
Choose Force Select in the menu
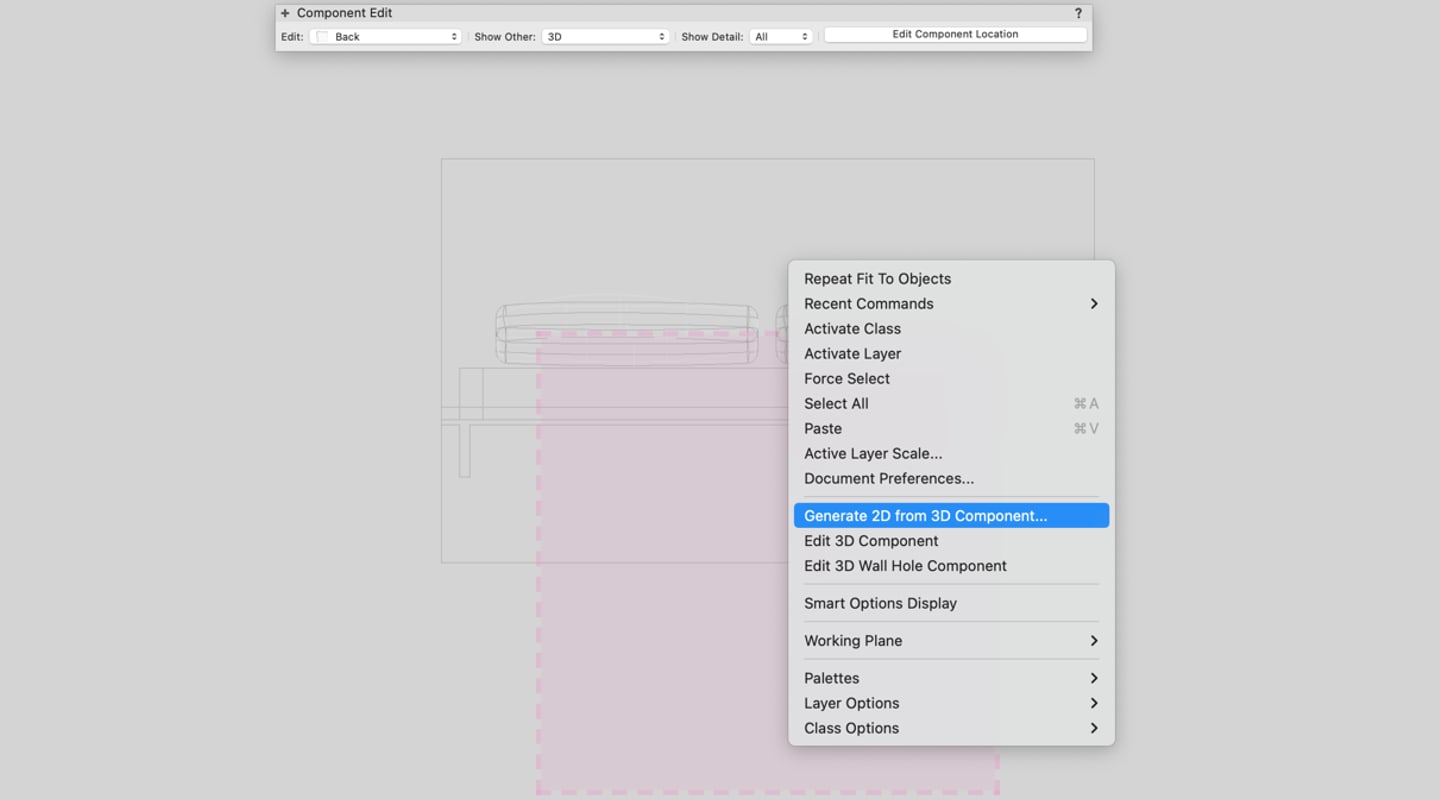coord(951,379)
